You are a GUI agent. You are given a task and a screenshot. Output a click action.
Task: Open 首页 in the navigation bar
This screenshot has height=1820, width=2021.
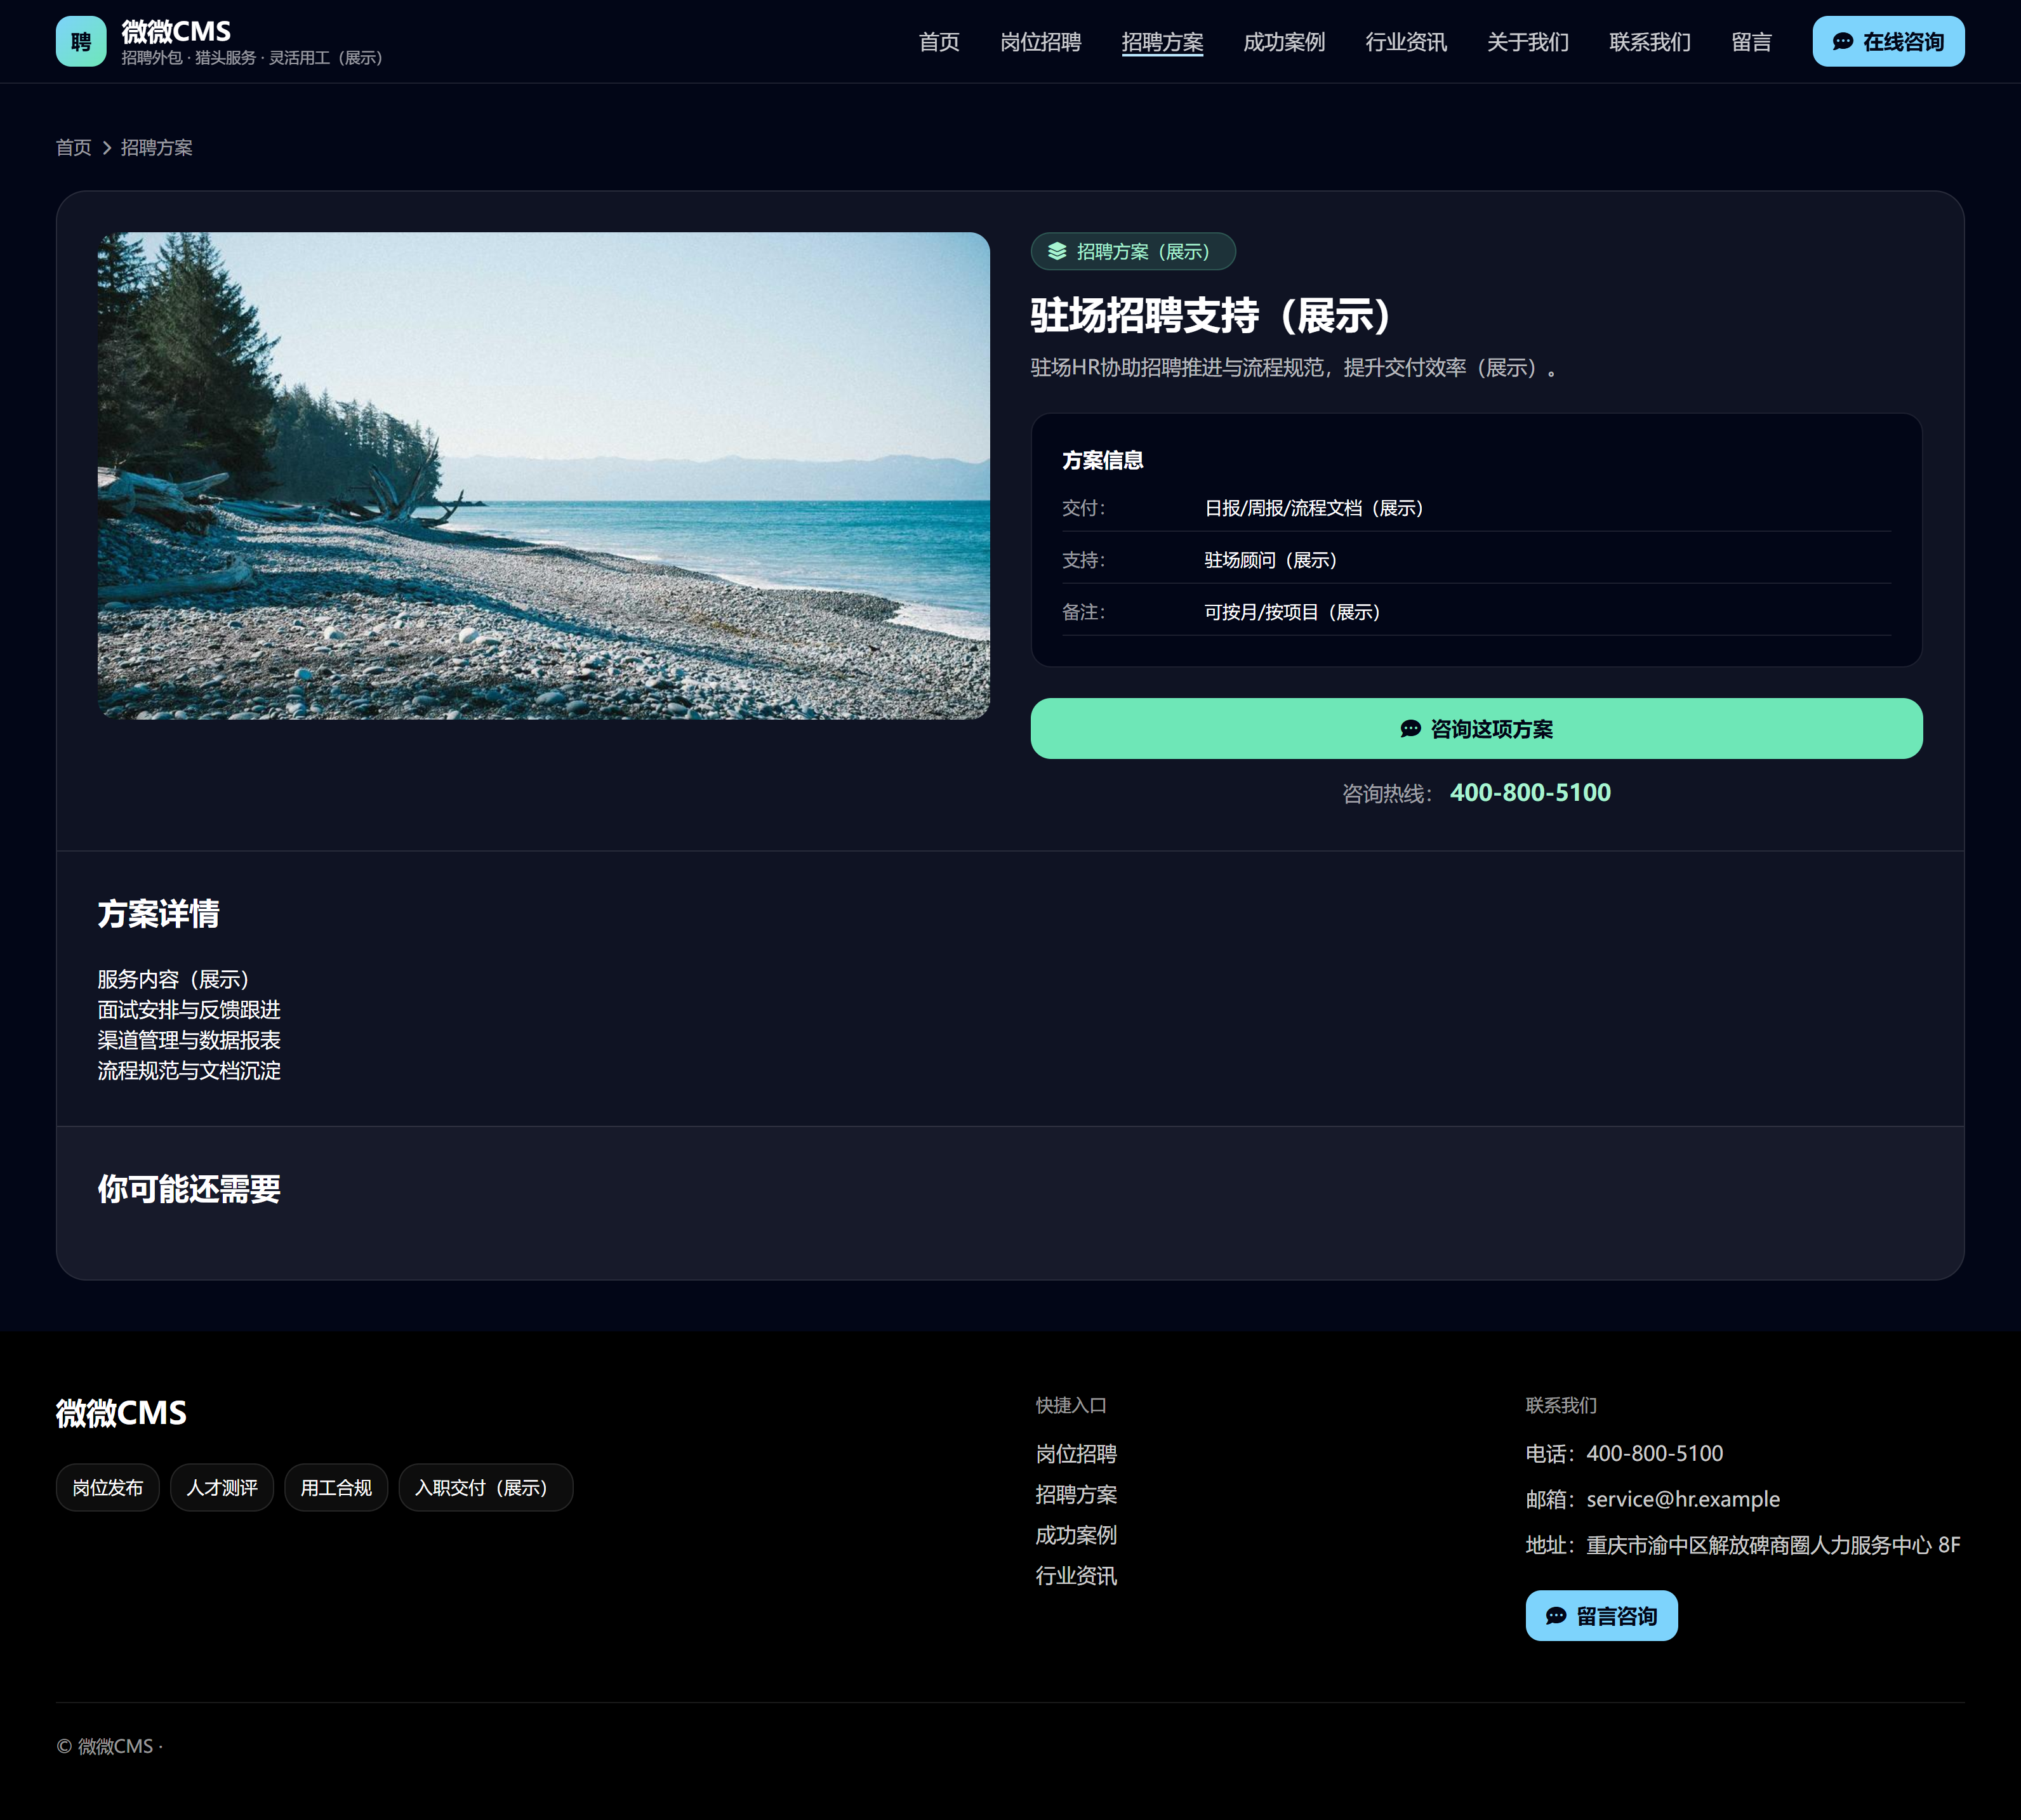[938, 42]
